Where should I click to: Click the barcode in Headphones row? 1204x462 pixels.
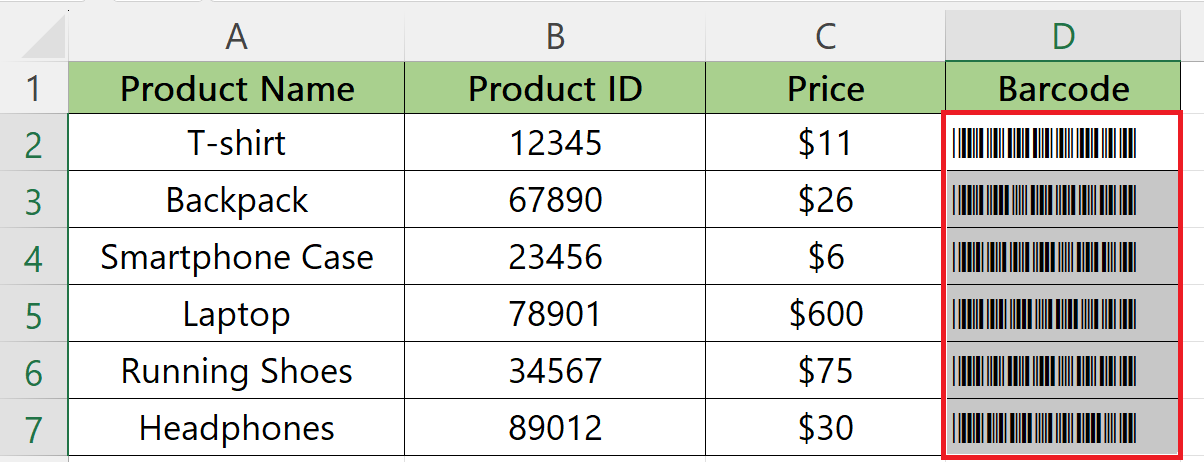click(x=1046, y=428)
